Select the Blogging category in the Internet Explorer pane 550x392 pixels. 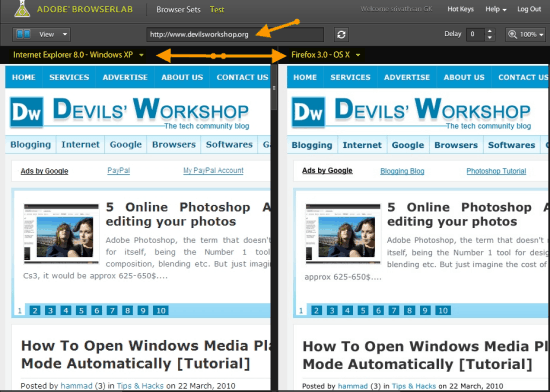pos(31,144)
